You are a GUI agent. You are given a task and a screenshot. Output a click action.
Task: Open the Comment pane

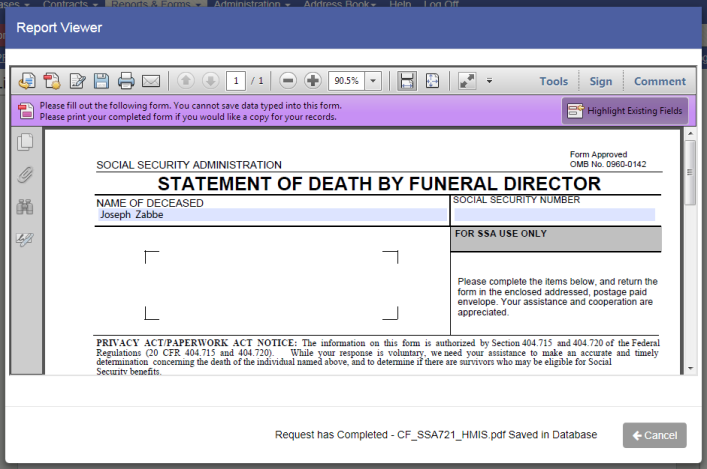[x=660, y=81]
